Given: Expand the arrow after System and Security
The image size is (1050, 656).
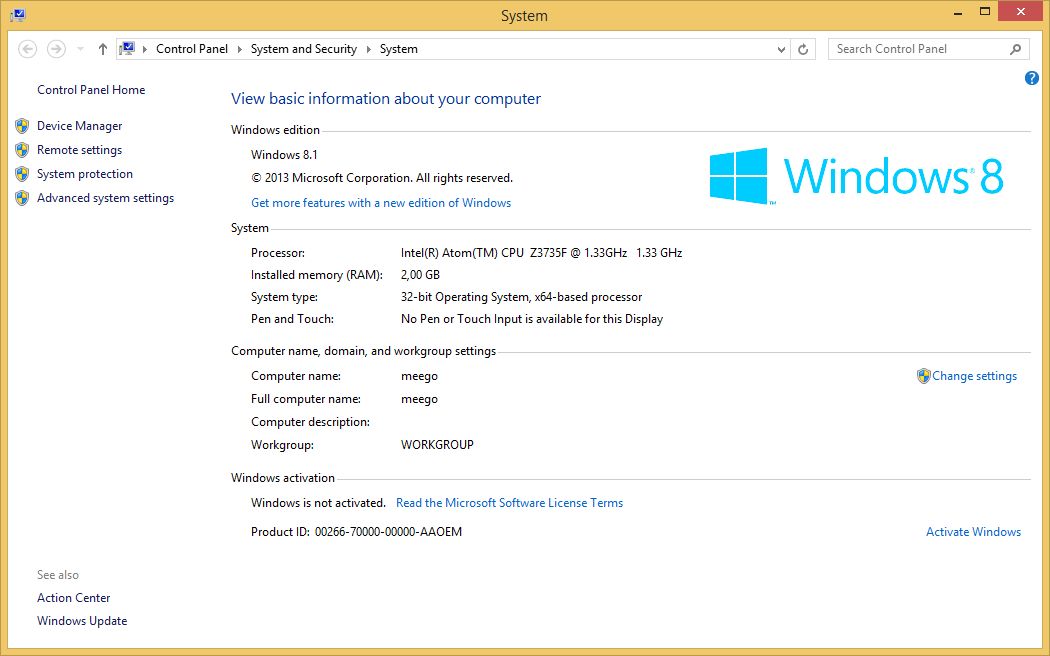Looking at the screenshot, I should click(x=368, y=49).
